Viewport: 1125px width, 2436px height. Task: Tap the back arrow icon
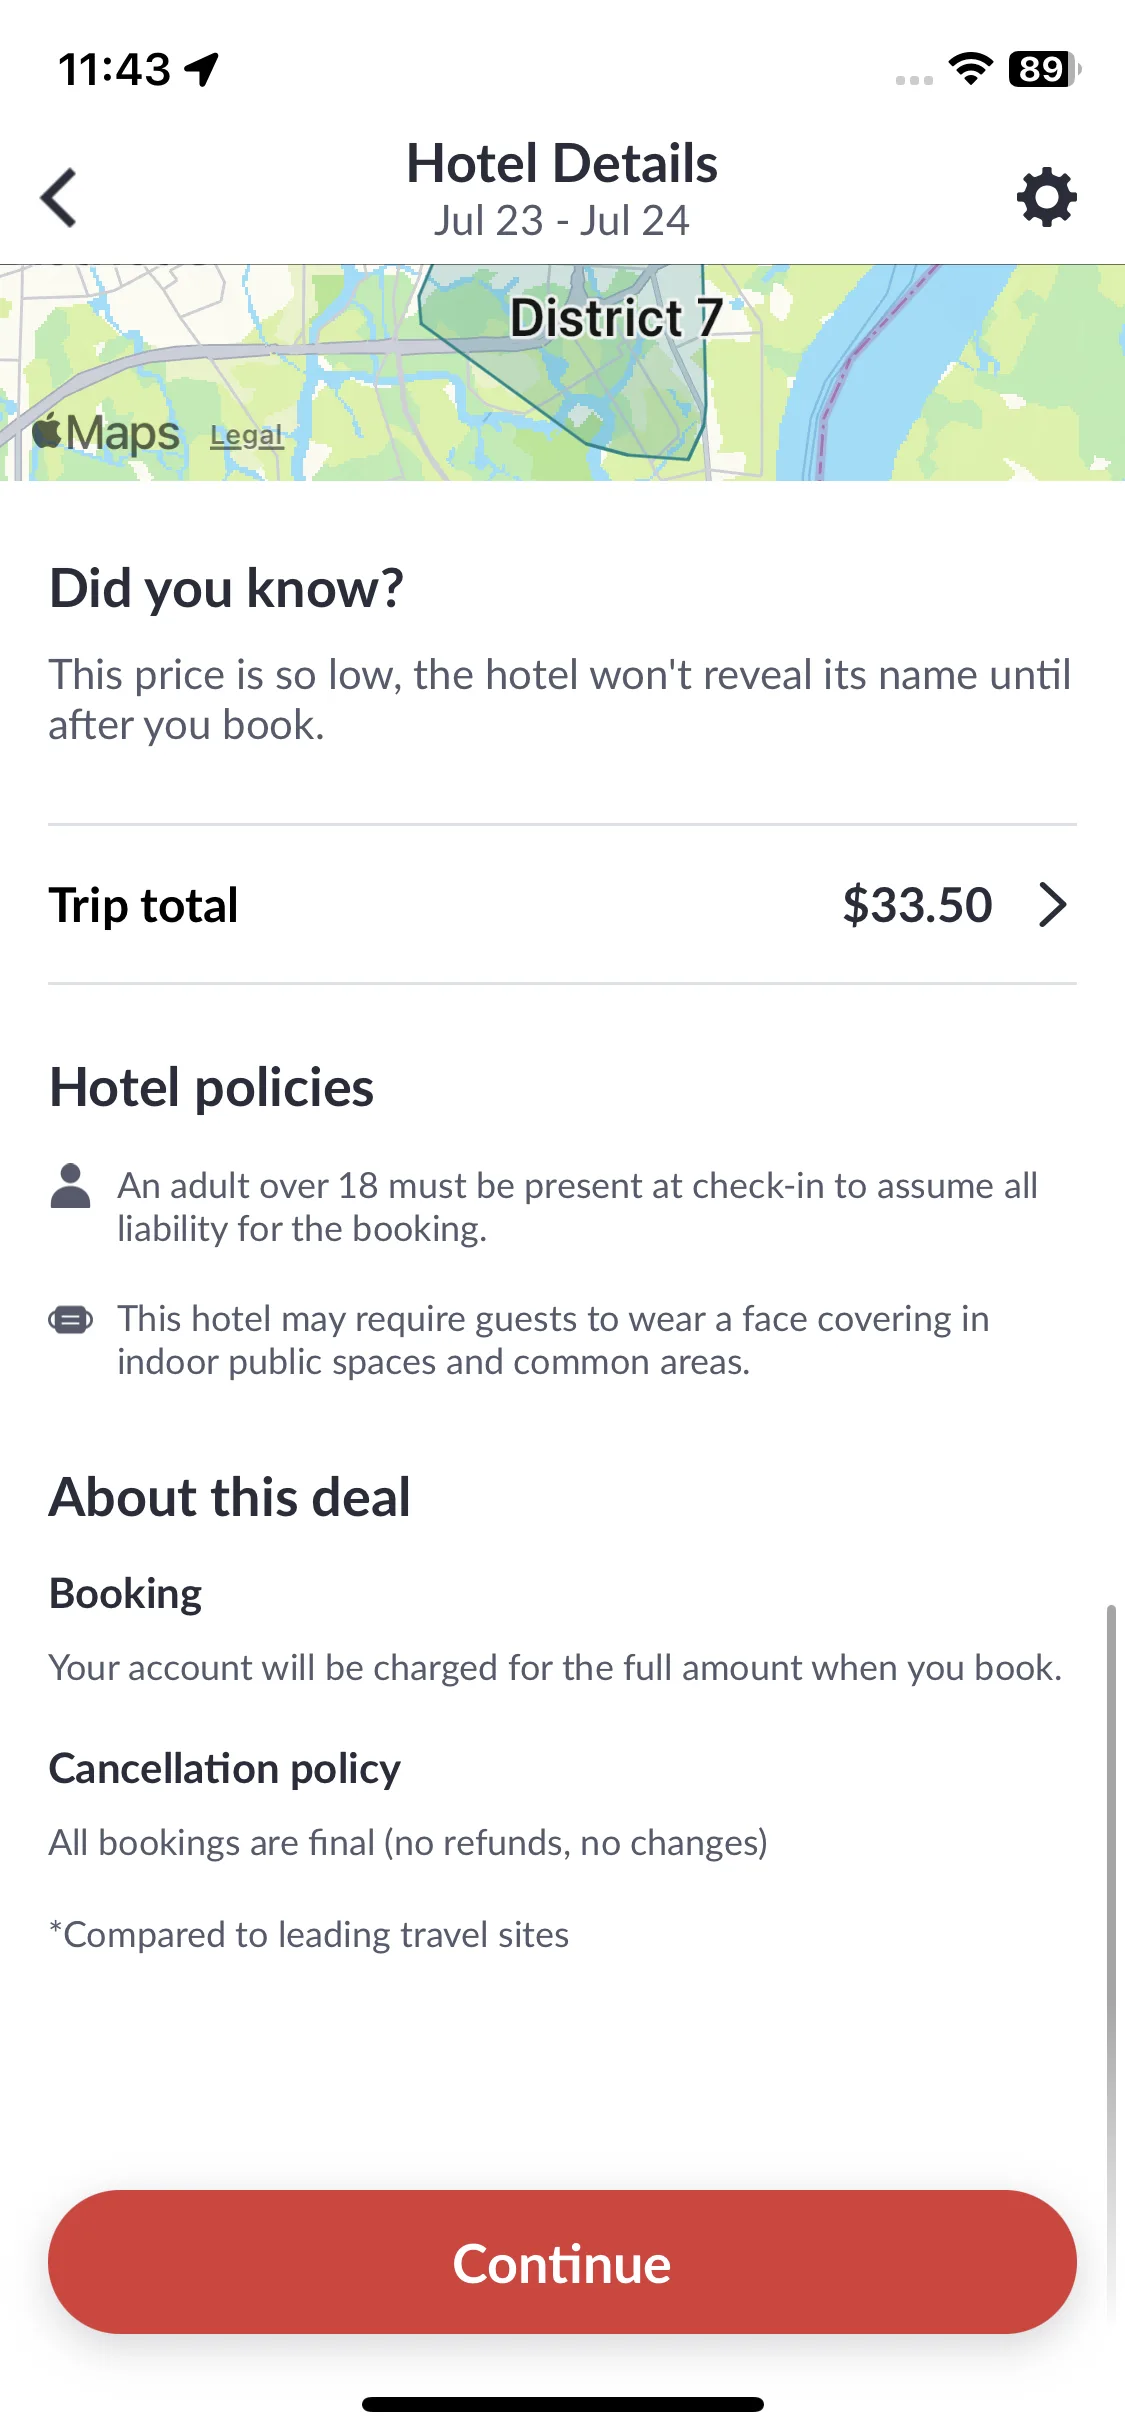coord(59,197)
